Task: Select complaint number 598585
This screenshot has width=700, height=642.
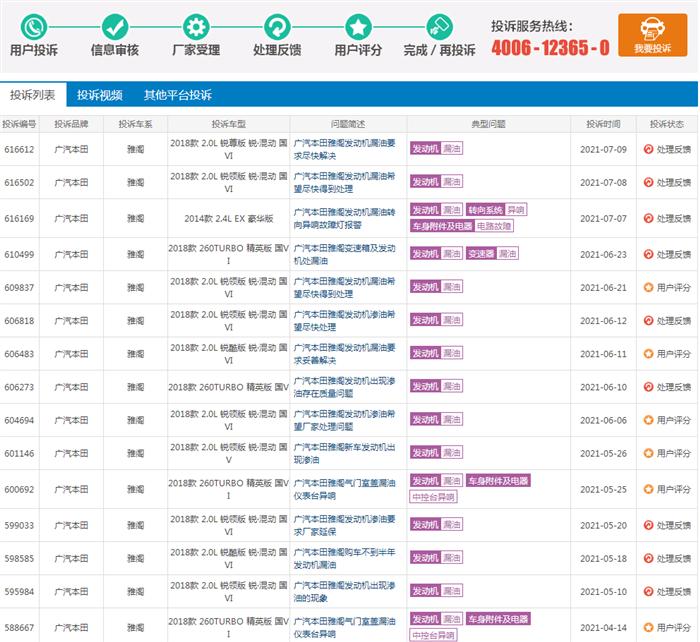Action: (19, 558)
